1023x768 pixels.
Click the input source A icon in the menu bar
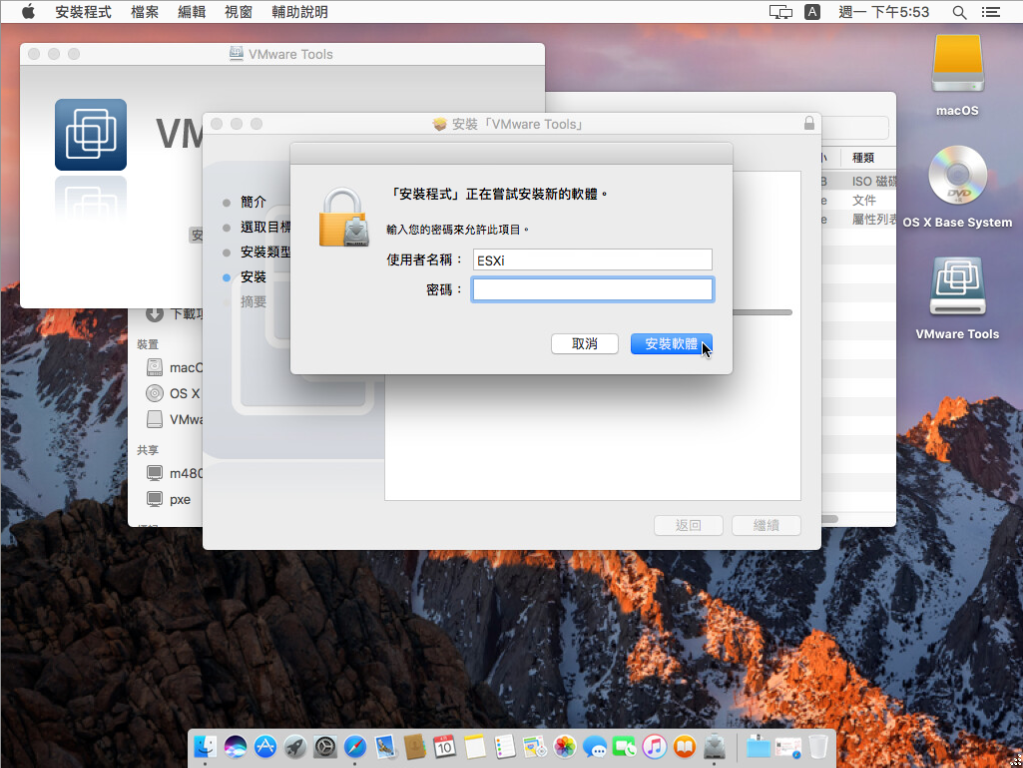click(x=812, y=12)
